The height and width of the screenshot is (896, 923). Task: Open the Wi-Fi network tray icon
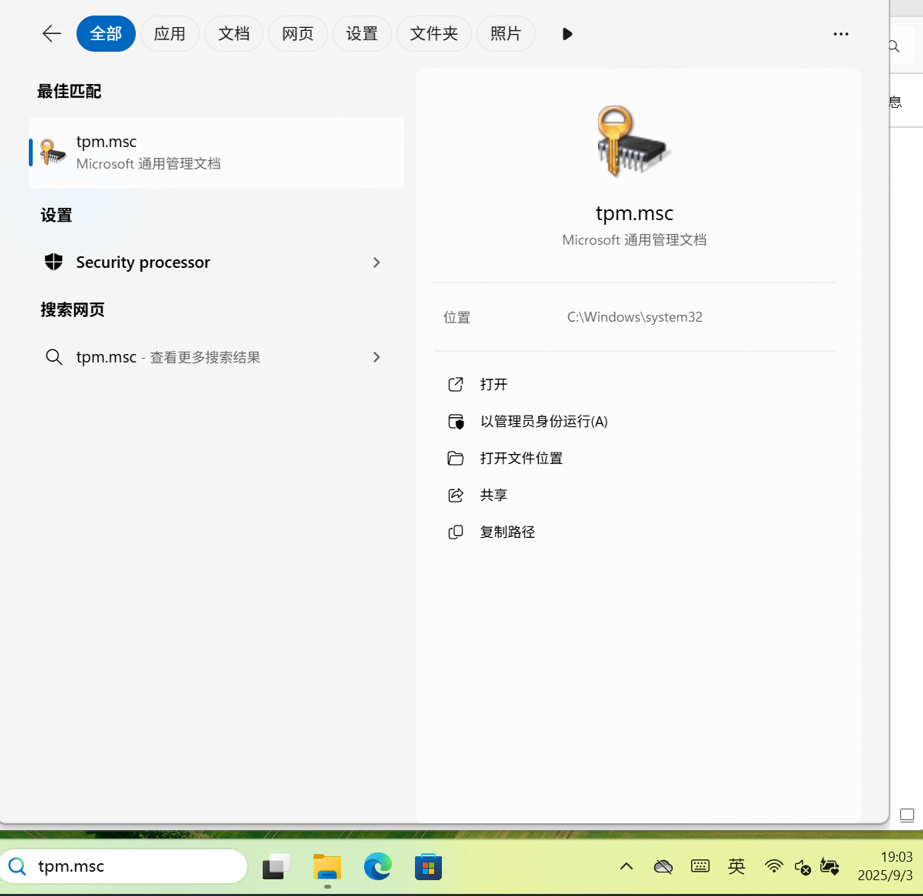773,867
